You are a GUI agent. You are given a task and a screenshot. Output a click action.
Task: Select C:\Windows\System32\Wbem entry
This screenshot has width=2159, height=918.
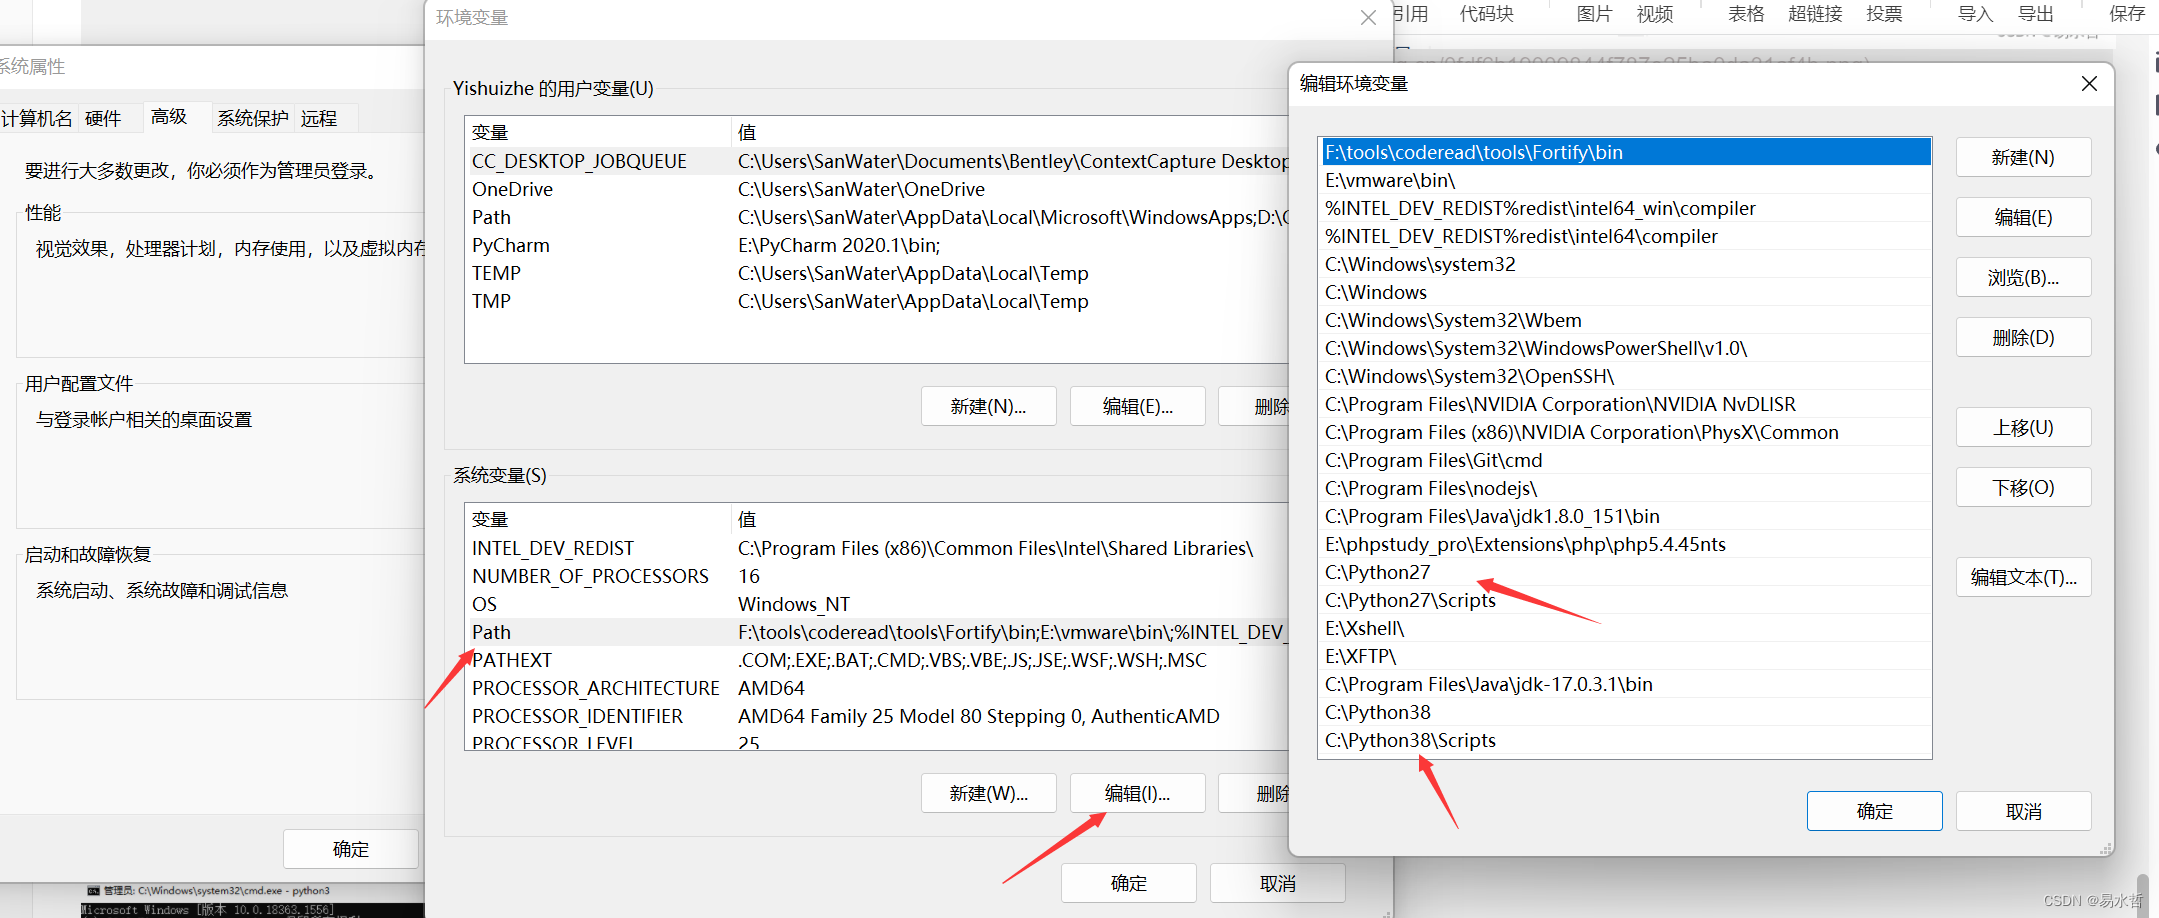(1625, 320)
